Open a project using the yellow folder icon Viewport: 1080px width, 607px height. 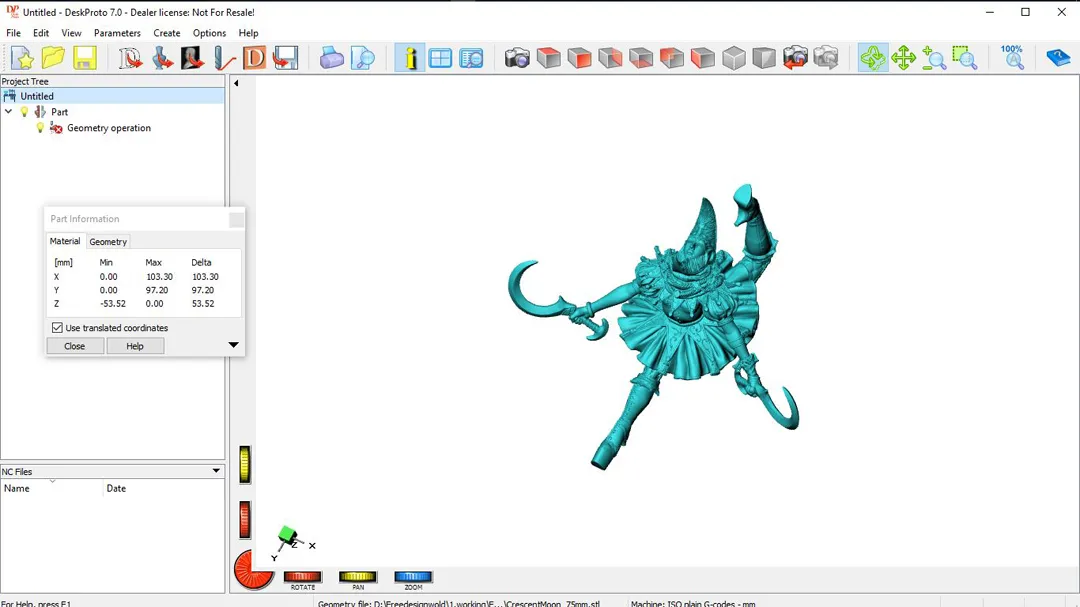[53, 58]
